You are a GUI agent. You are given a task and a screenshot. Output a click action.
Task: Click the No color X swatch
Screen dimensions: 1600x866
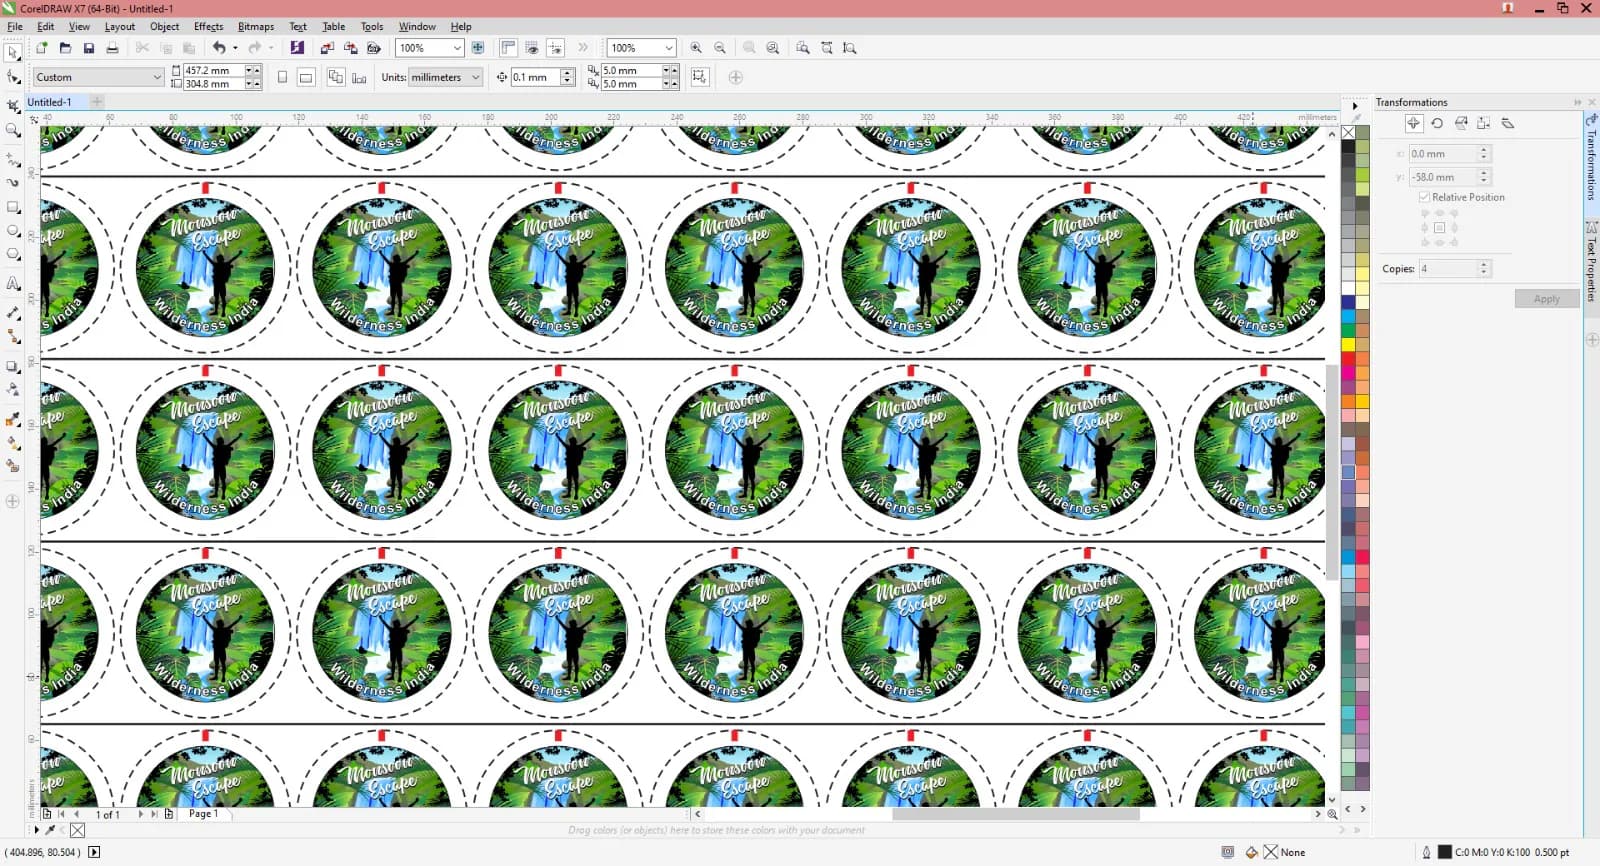[1348, 132]
